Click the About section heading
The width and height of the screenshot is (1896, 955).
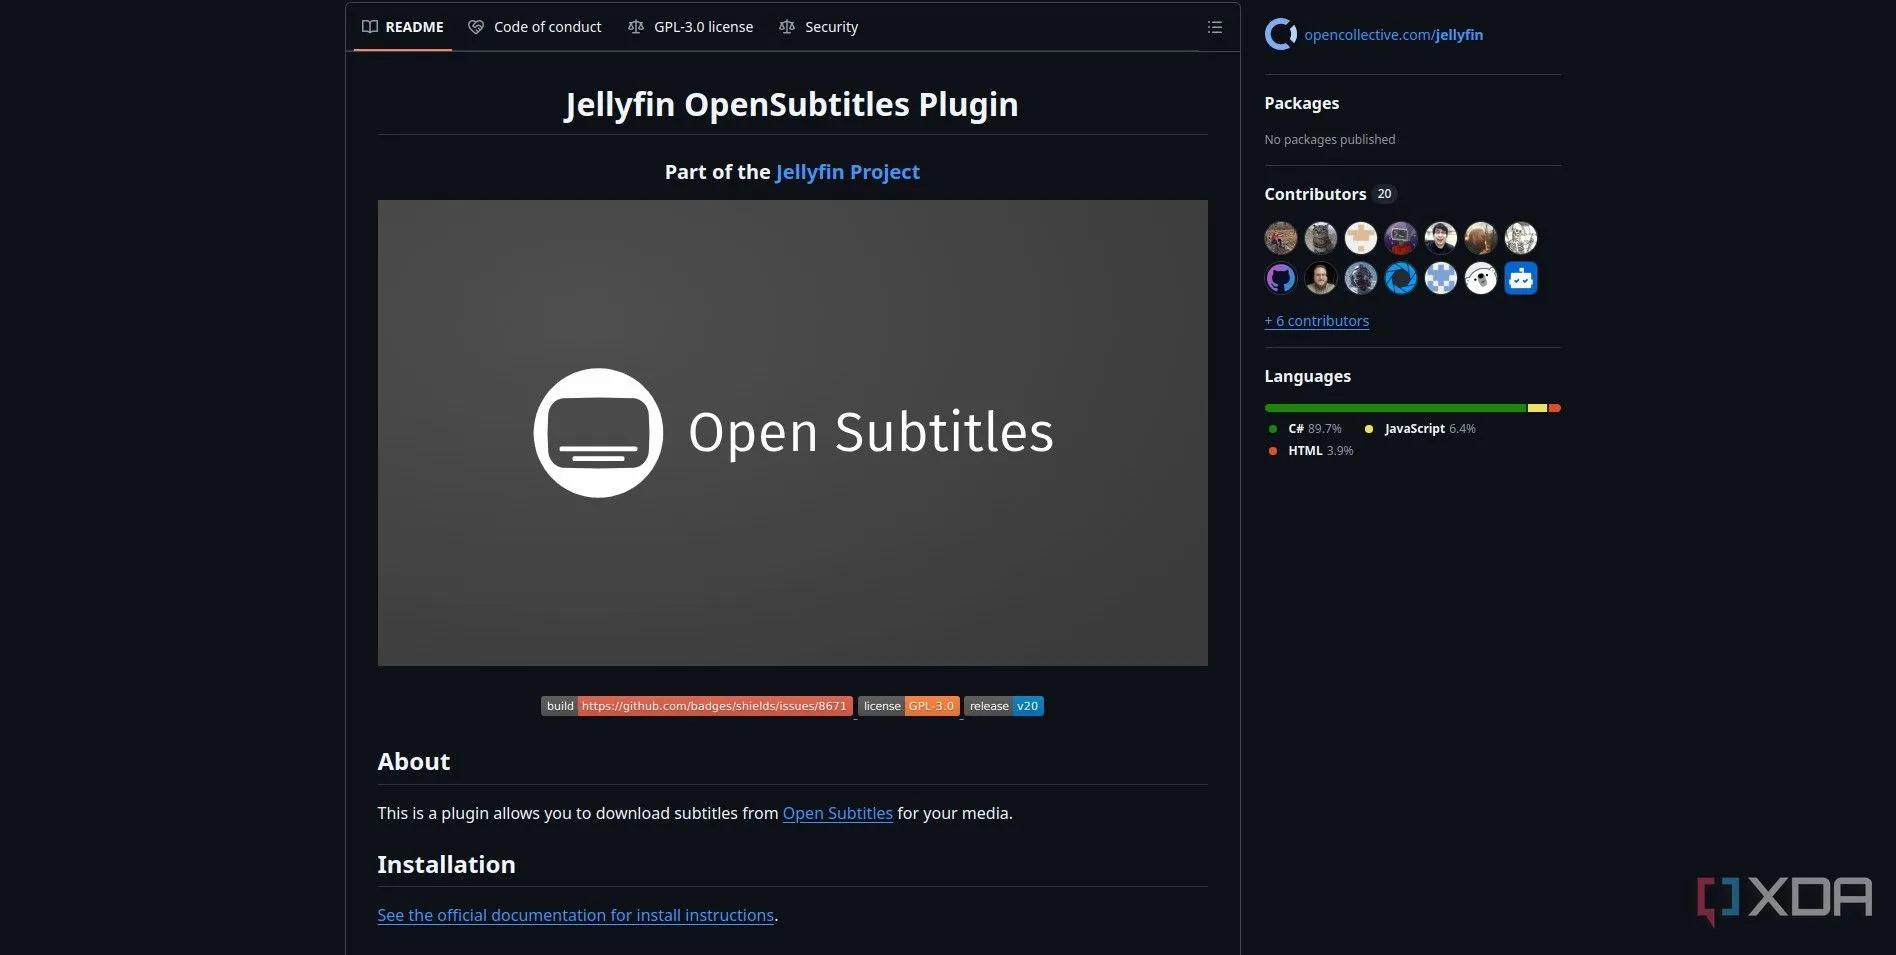[x=413, y=762]
